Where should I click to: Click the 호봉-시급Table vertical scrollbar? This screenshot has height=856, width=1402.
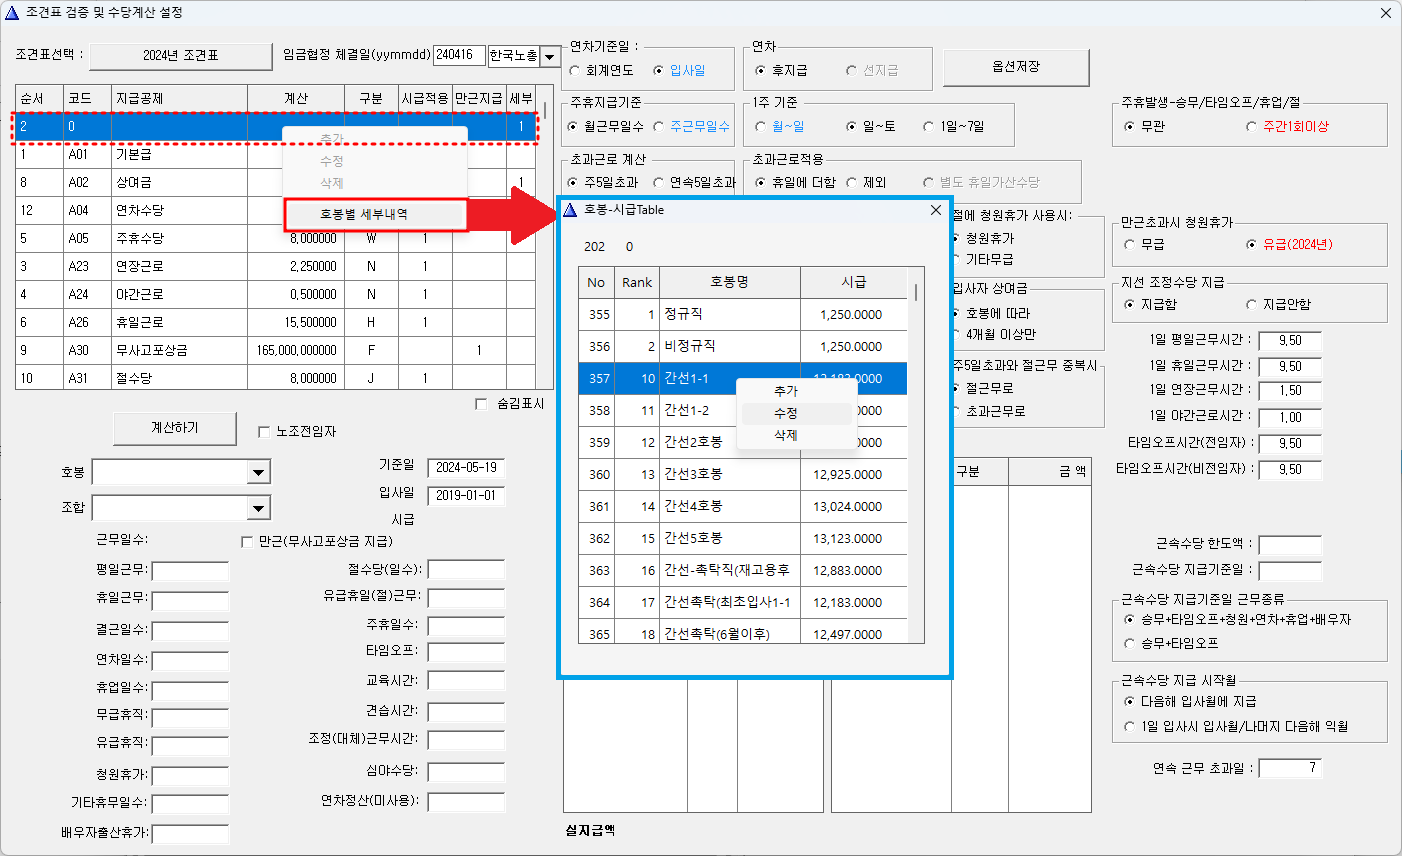(916, 455)
